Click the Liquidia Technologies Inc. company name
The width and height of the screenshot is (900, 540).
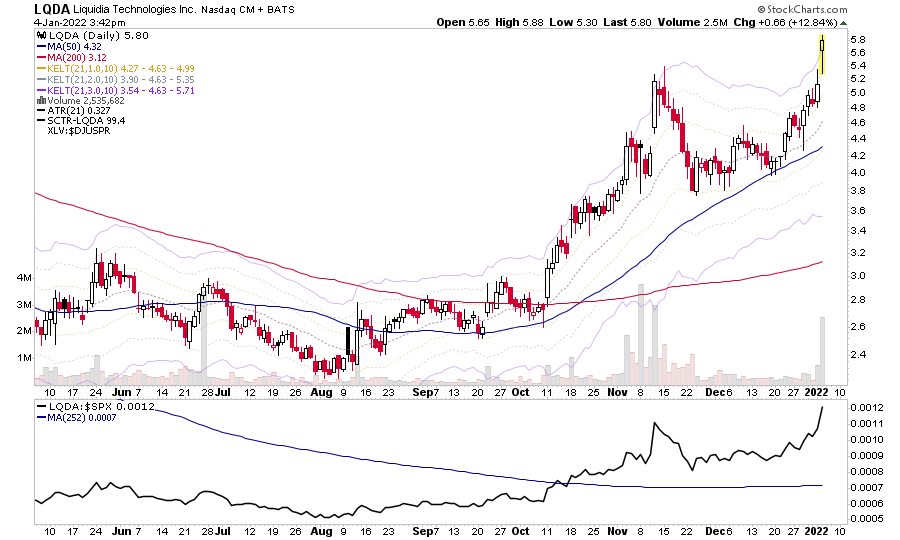135,9
